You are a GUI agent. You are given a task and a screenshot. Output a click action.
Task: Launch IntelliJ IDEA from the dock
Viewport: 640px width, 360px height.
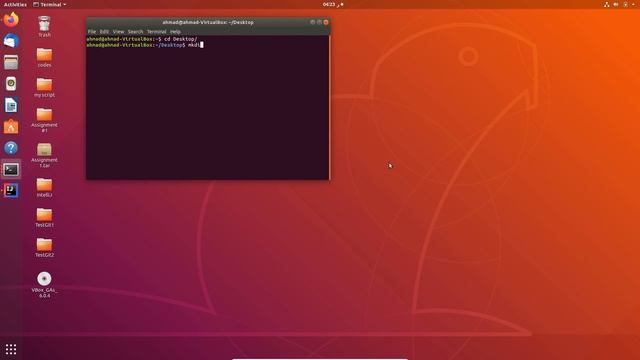(x=11, y=191)
